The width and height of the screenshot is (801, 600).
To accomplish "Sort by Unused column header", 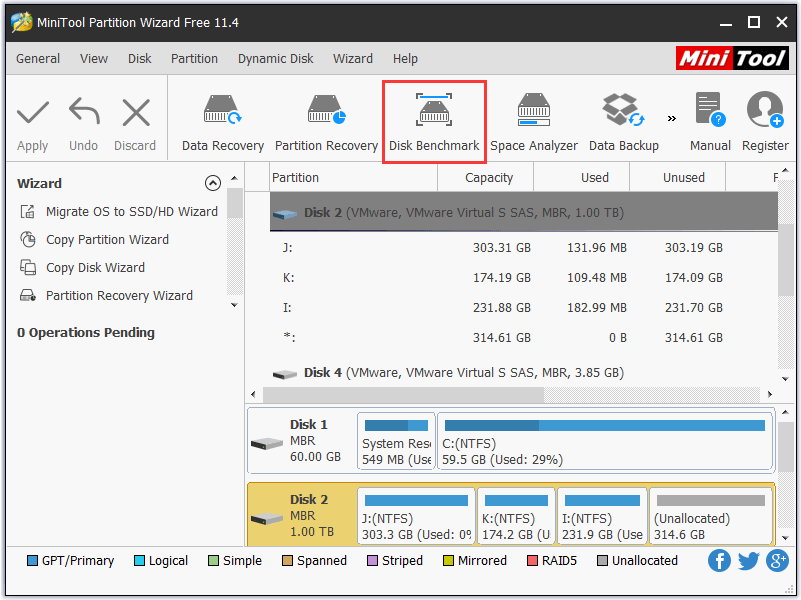I will (x=678, y=178).
